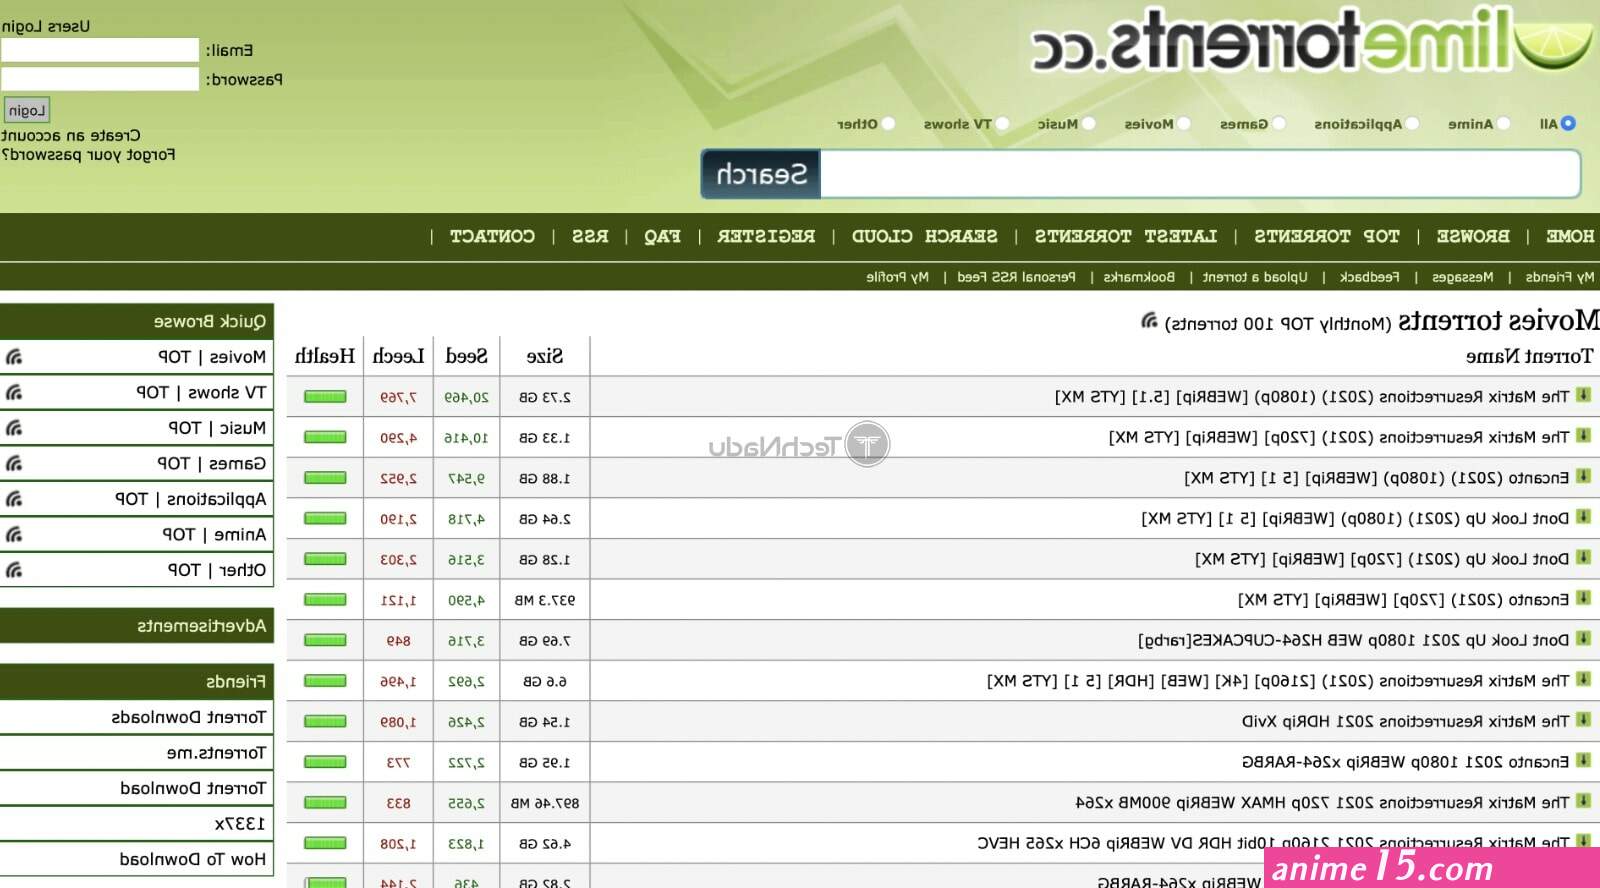Click download icon for Matrix Resurrections 1080p WEBRip 5.1
Viewport: 1600px width, 888px height.
tap(1584, 395)
